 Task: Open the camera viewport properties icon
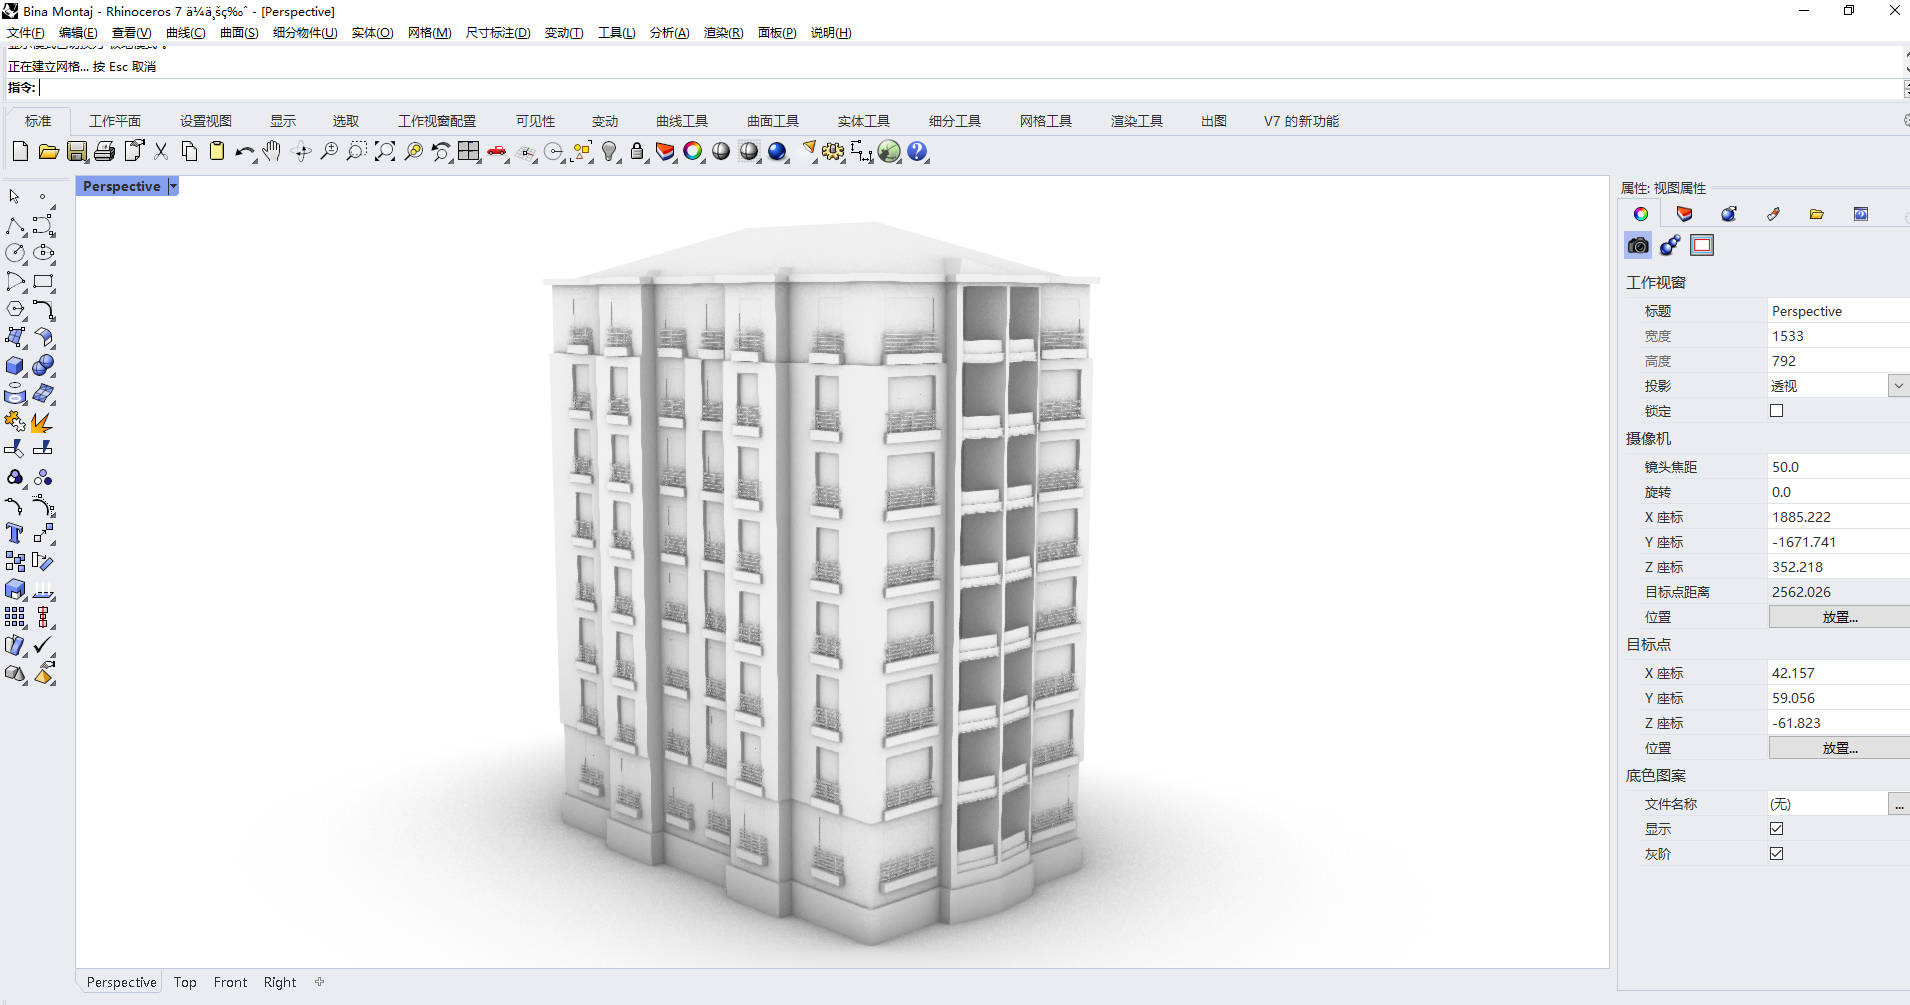point(1638,245)
